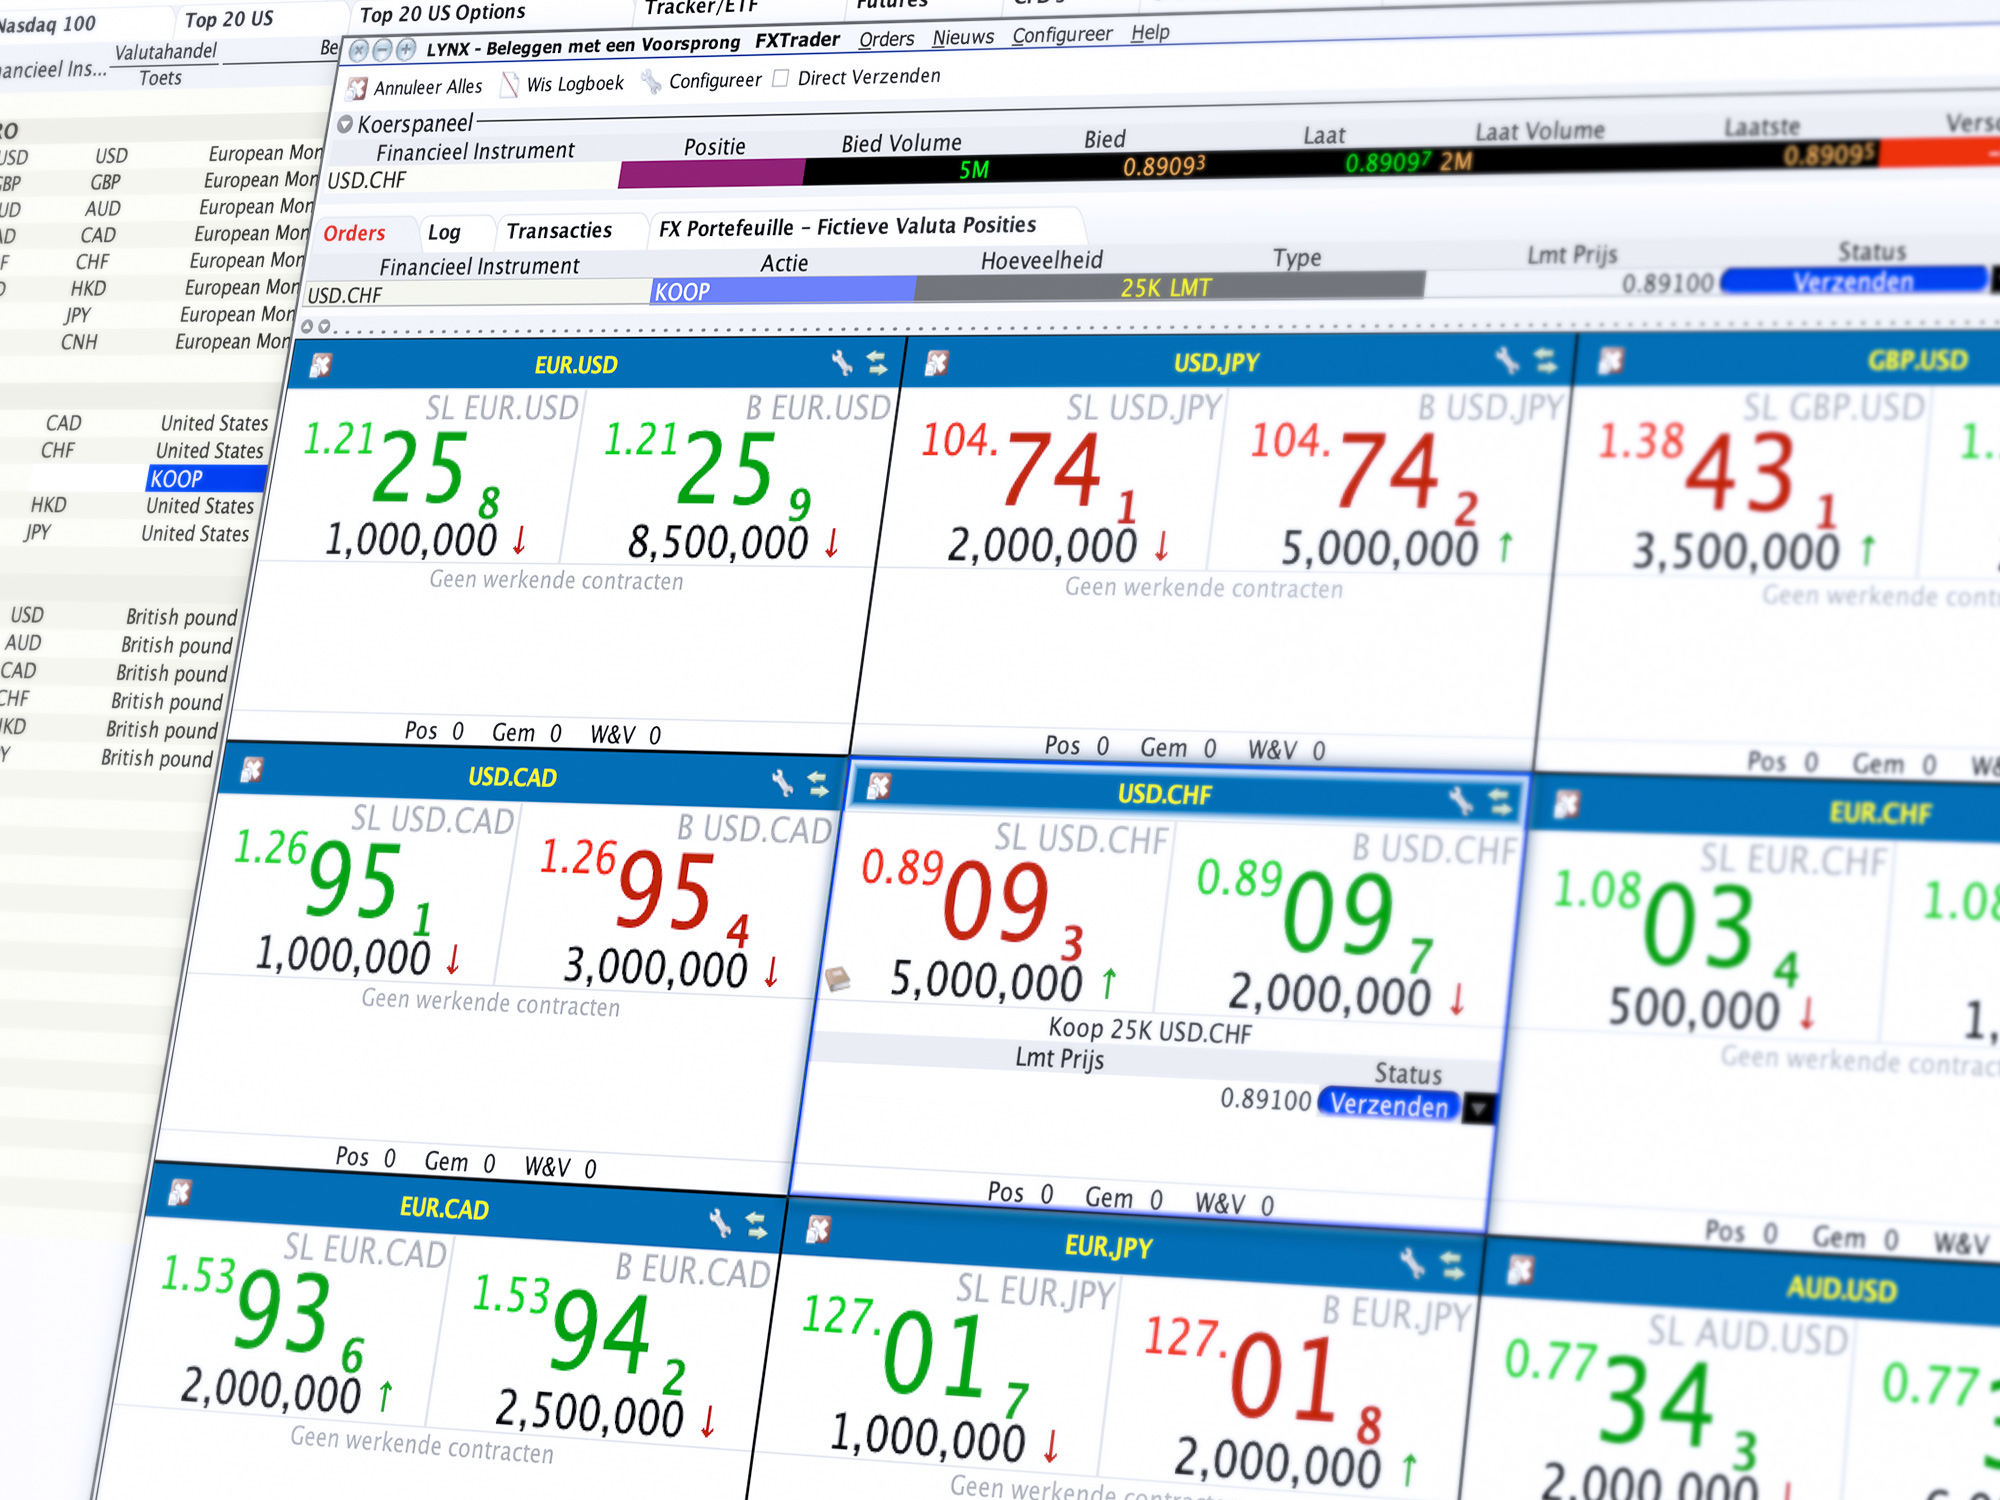This screenshot has width=2000, height=1500.
Task: Click swap arrows icon on USD.CHF tile
Action: [1500, 801]
